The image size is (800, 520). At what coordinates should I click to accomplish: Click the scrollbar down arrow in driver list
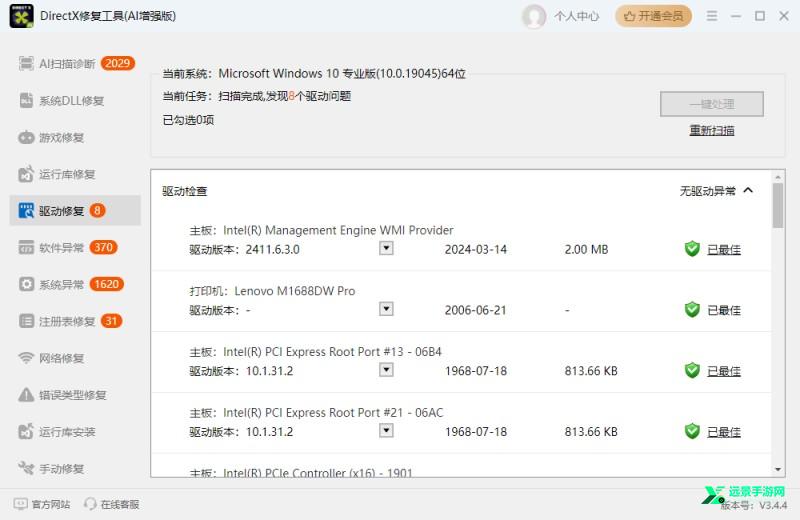coord(778,469)
